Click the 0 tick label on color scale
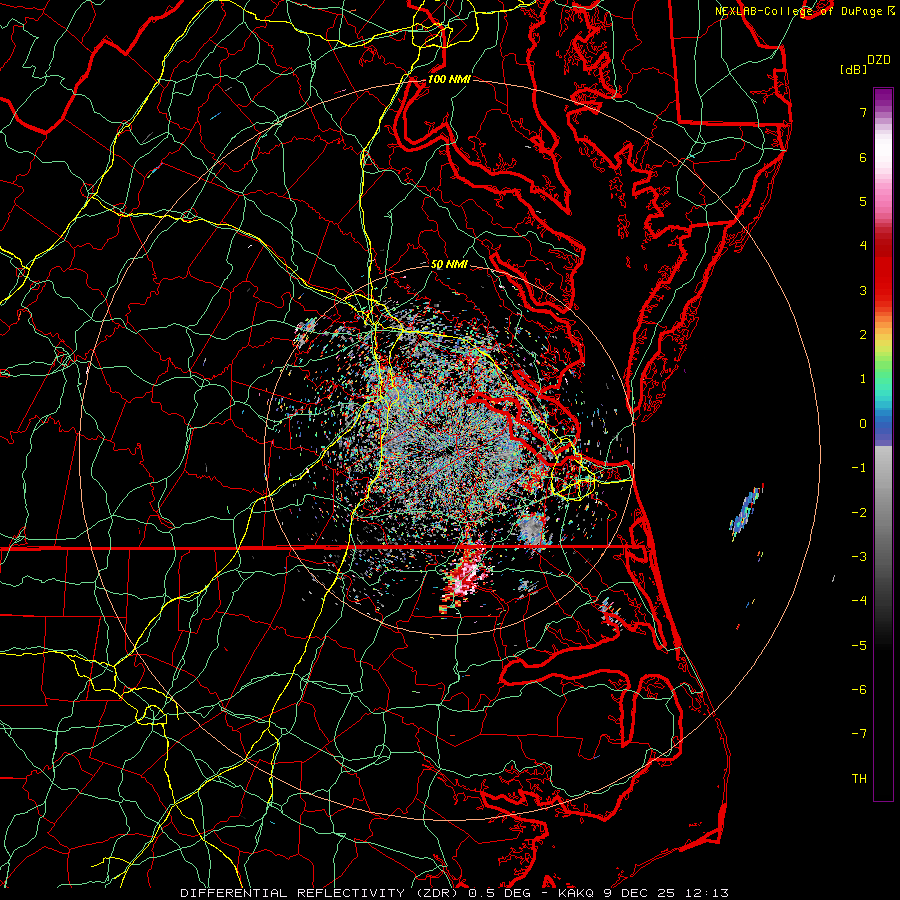The image size is (900, 900). [863, 424]
